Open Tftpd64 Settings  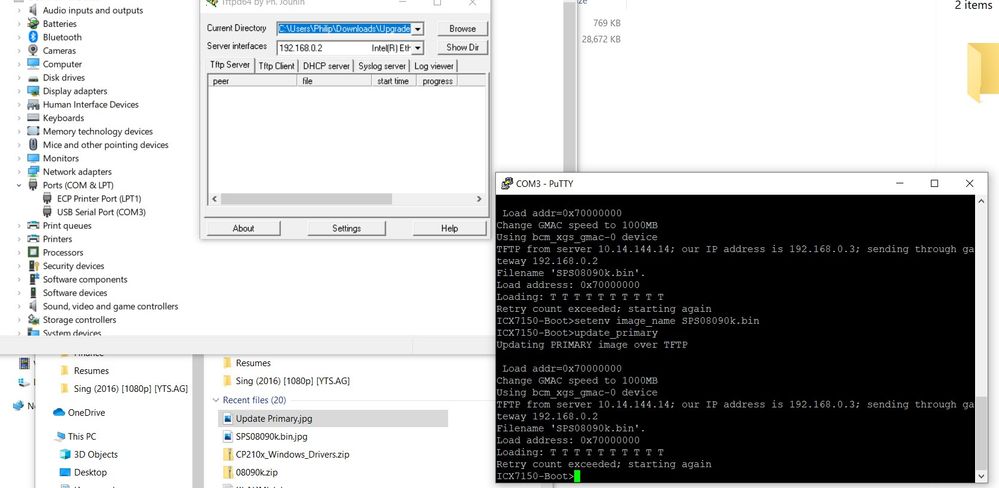[x=346, y=228]
